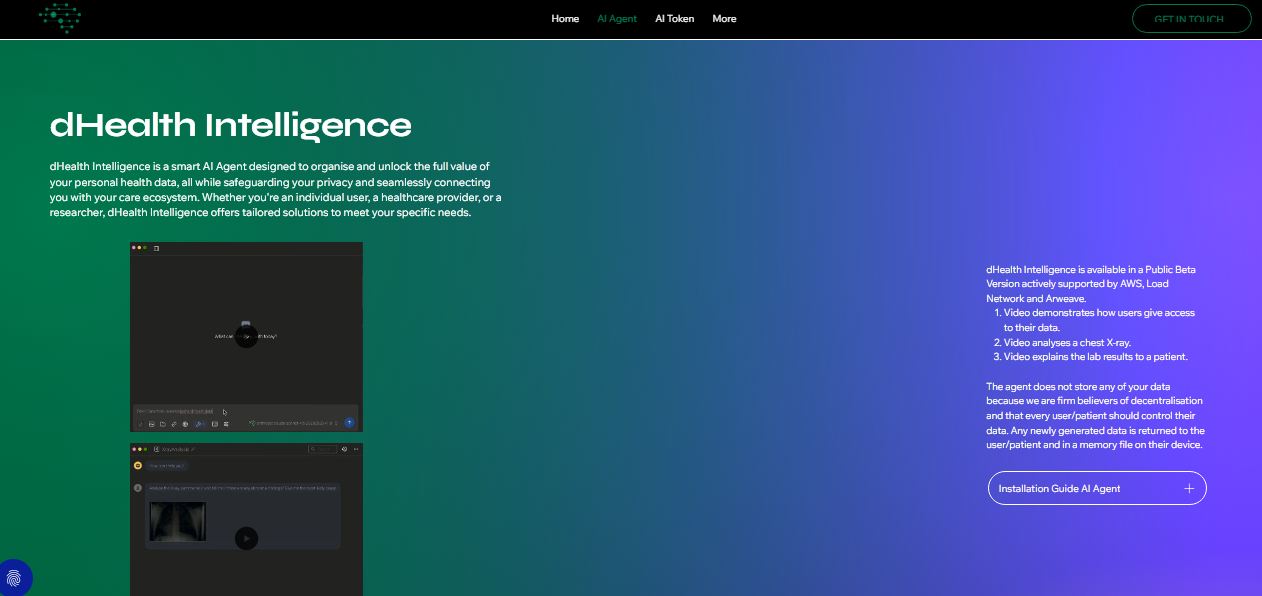The width and height of the screenshot is (1262, 596).
Task: Open the Claude model selector in the chat input
Action: tap(294, 423)
